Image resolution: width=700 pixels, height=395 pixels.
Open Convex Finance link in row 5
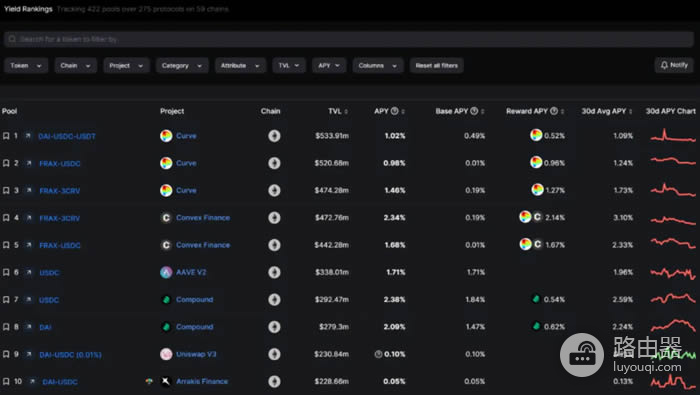(x=203, y=245)
